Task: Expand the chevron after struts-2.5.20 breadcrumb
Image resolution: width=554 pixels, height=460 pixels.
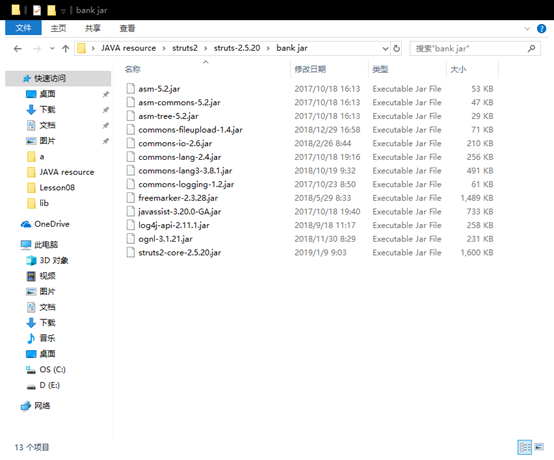Action: point(268,48)
